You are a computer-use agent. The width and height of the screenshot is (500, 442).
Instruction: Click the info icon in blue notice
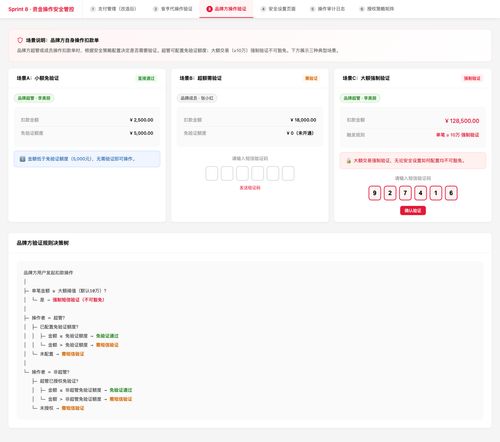point(22,159)
